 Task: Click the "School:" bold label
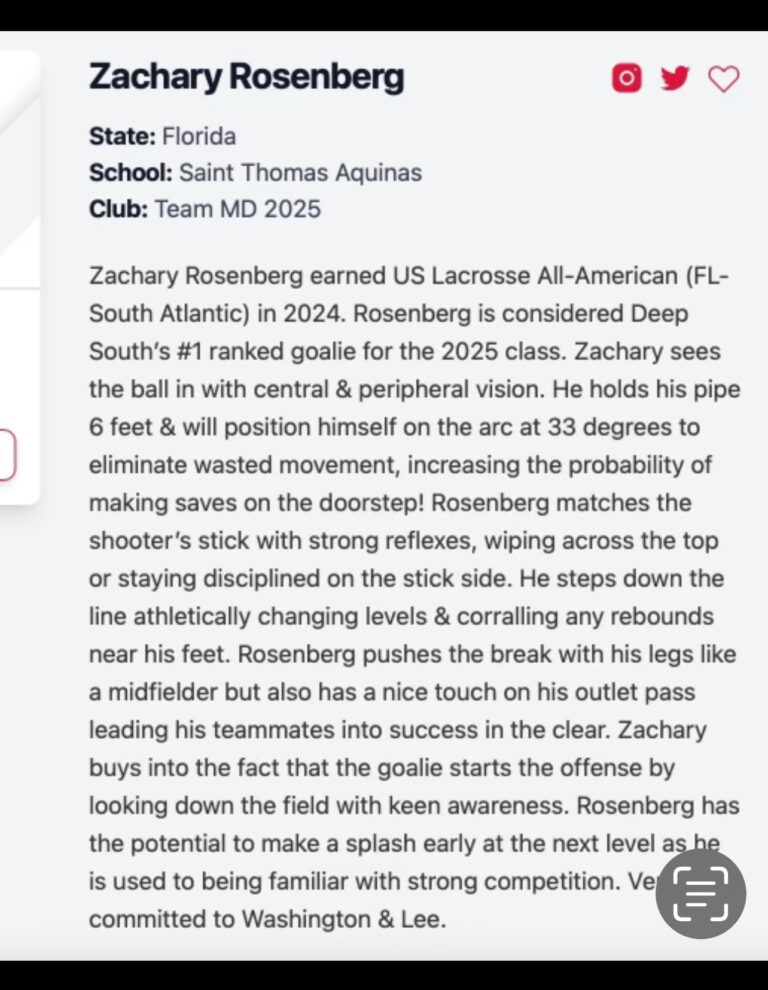point(131,172)
